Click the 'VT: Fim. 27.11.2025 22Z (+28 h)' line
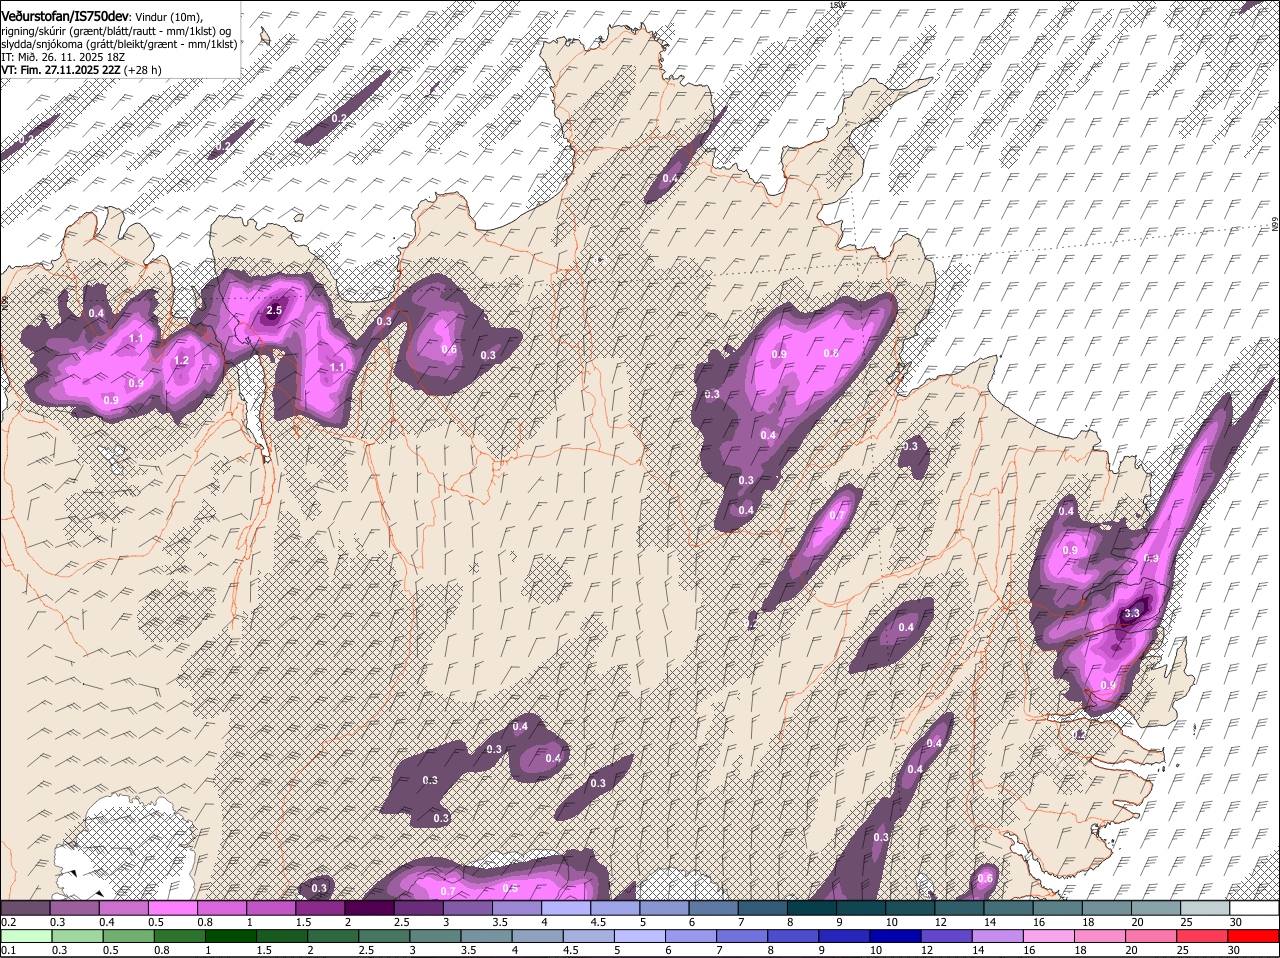 coord(81,70)
